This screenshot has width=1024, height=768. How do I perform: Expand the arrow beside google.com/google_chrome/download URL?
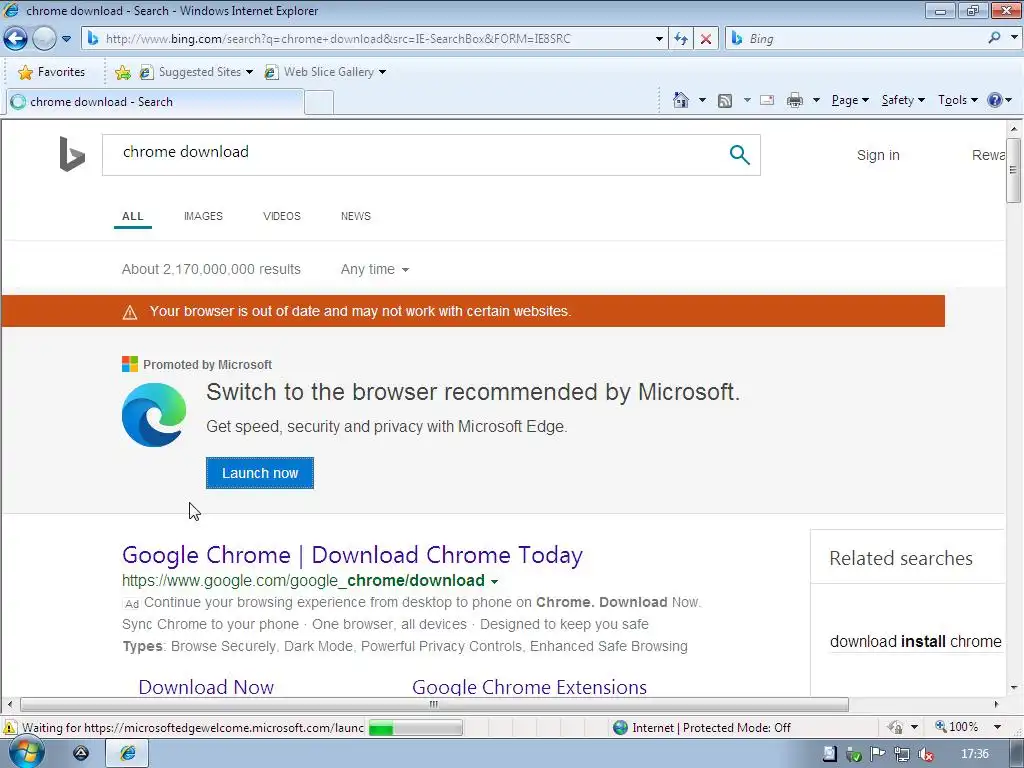[494, 581]
